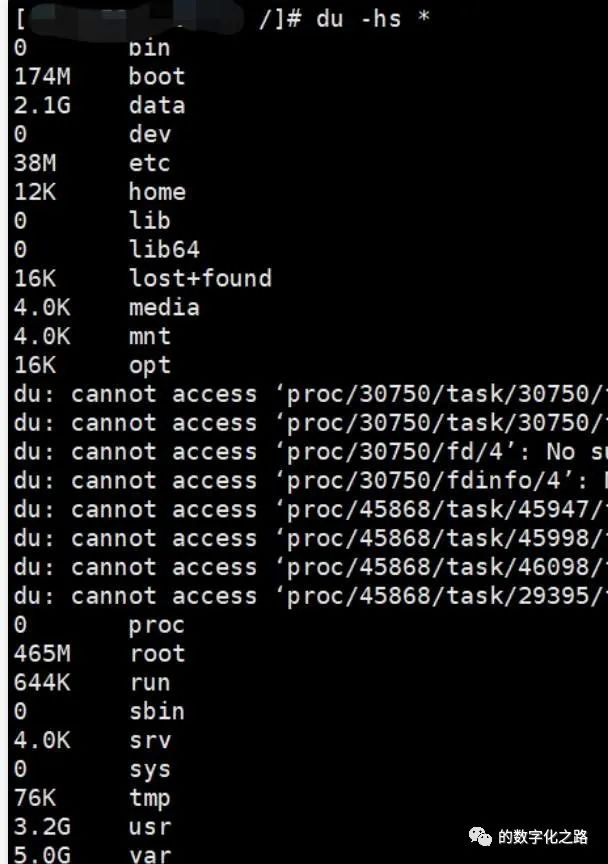Select the 'data' directory name
608x864 pixels.
point(157,105)
